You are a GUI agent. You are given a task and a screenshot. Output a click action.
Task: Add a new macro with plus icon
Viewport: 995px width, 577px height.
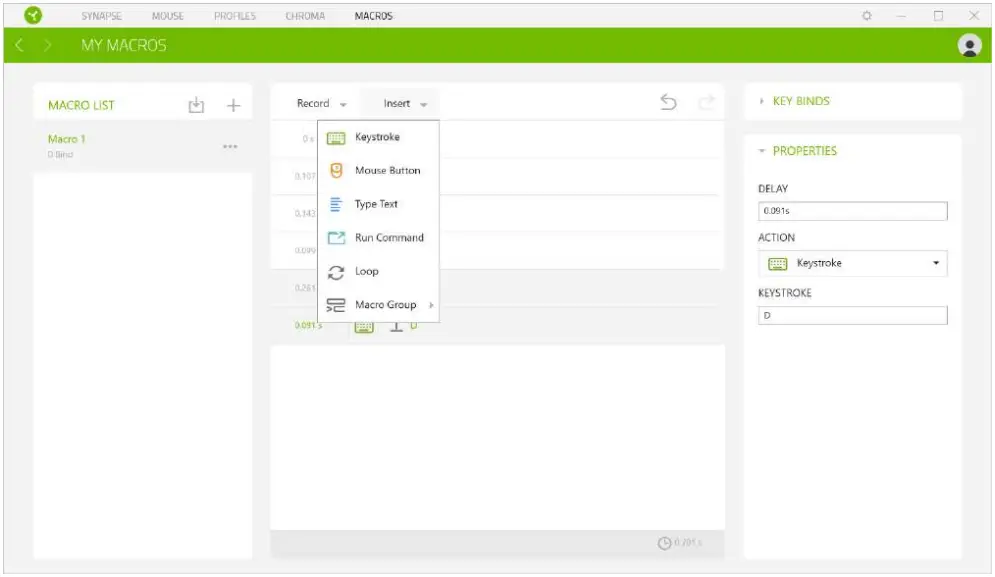(234, 105)
